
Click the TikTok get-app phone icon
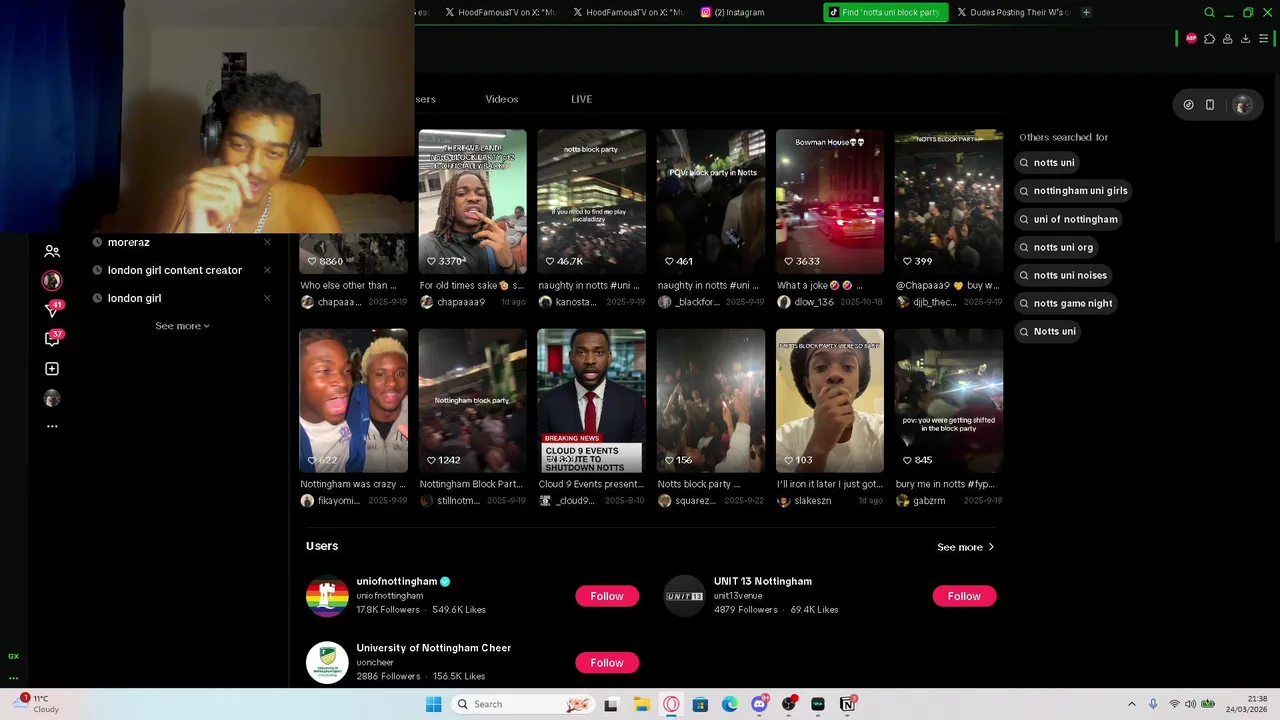point(1210,104)
